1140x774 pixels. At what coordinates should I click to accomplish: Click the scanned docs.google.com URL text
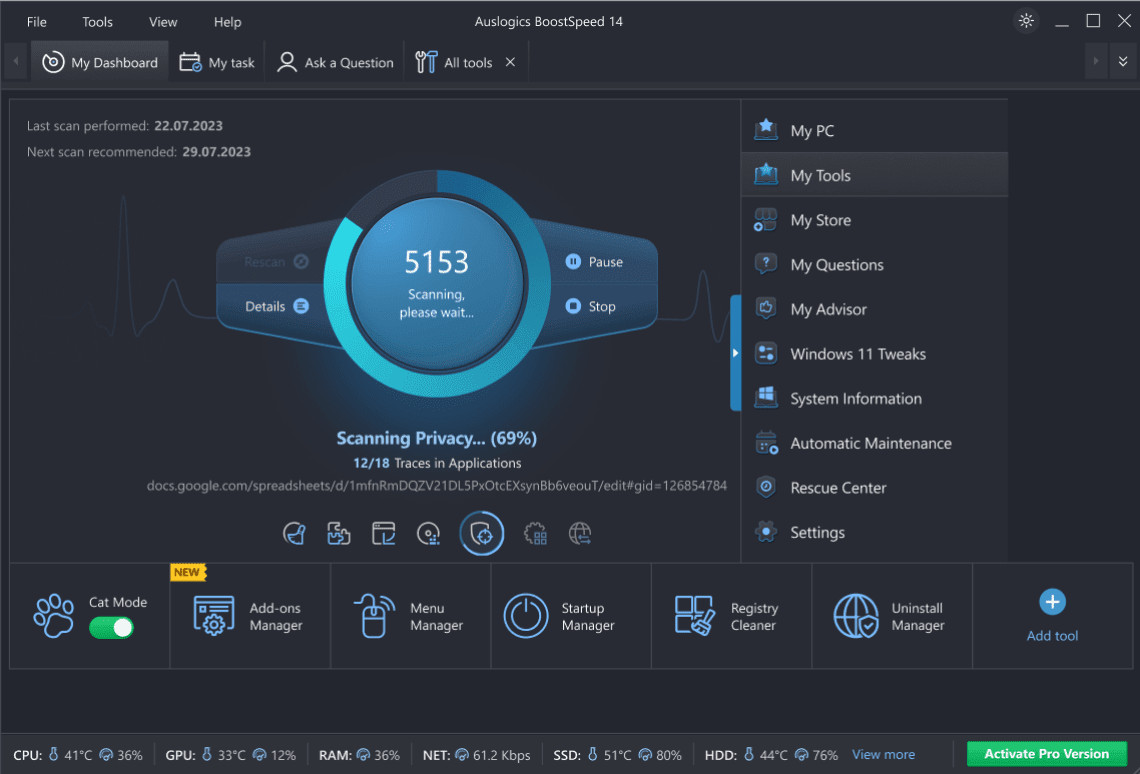coord(436,485)
